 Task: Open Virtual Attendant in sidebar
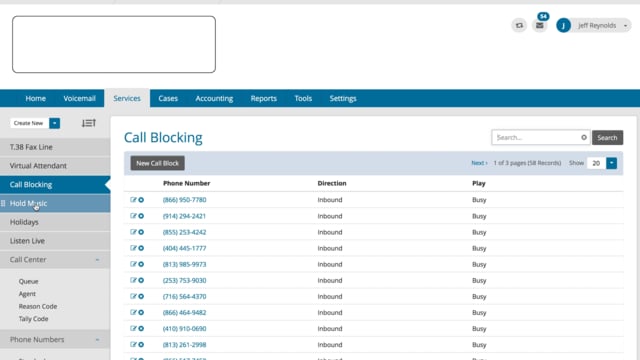point(55,166)
